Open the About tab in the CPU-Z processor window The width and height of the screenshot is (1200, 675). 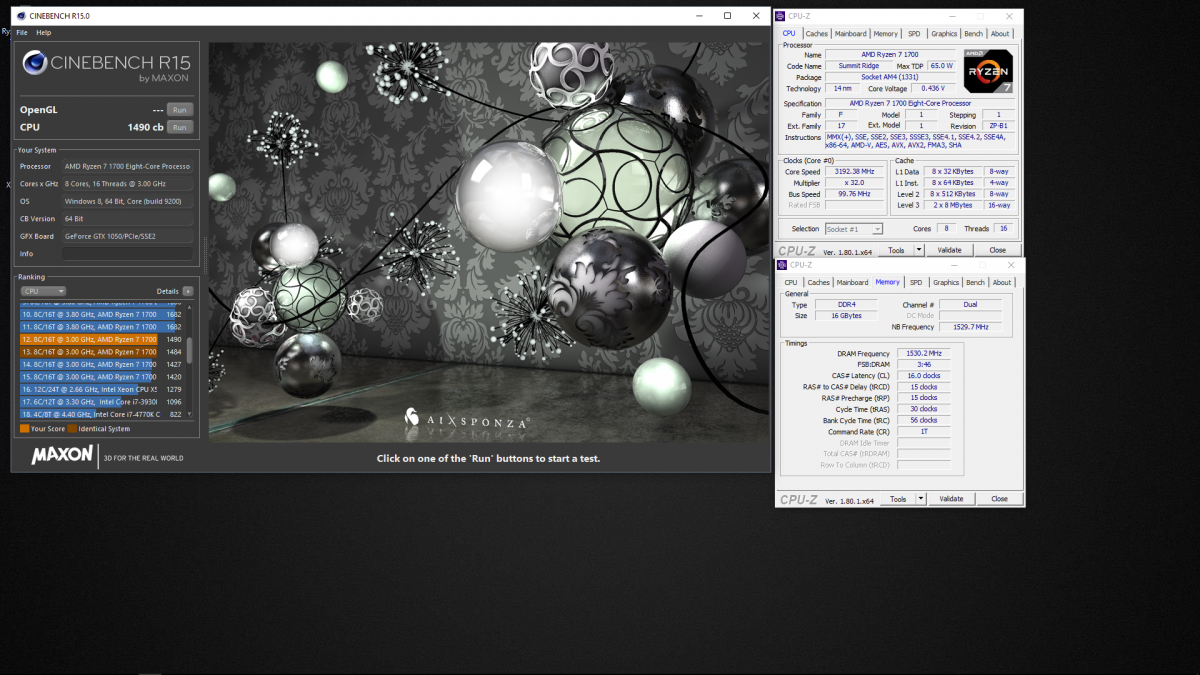pos(1000,33)
